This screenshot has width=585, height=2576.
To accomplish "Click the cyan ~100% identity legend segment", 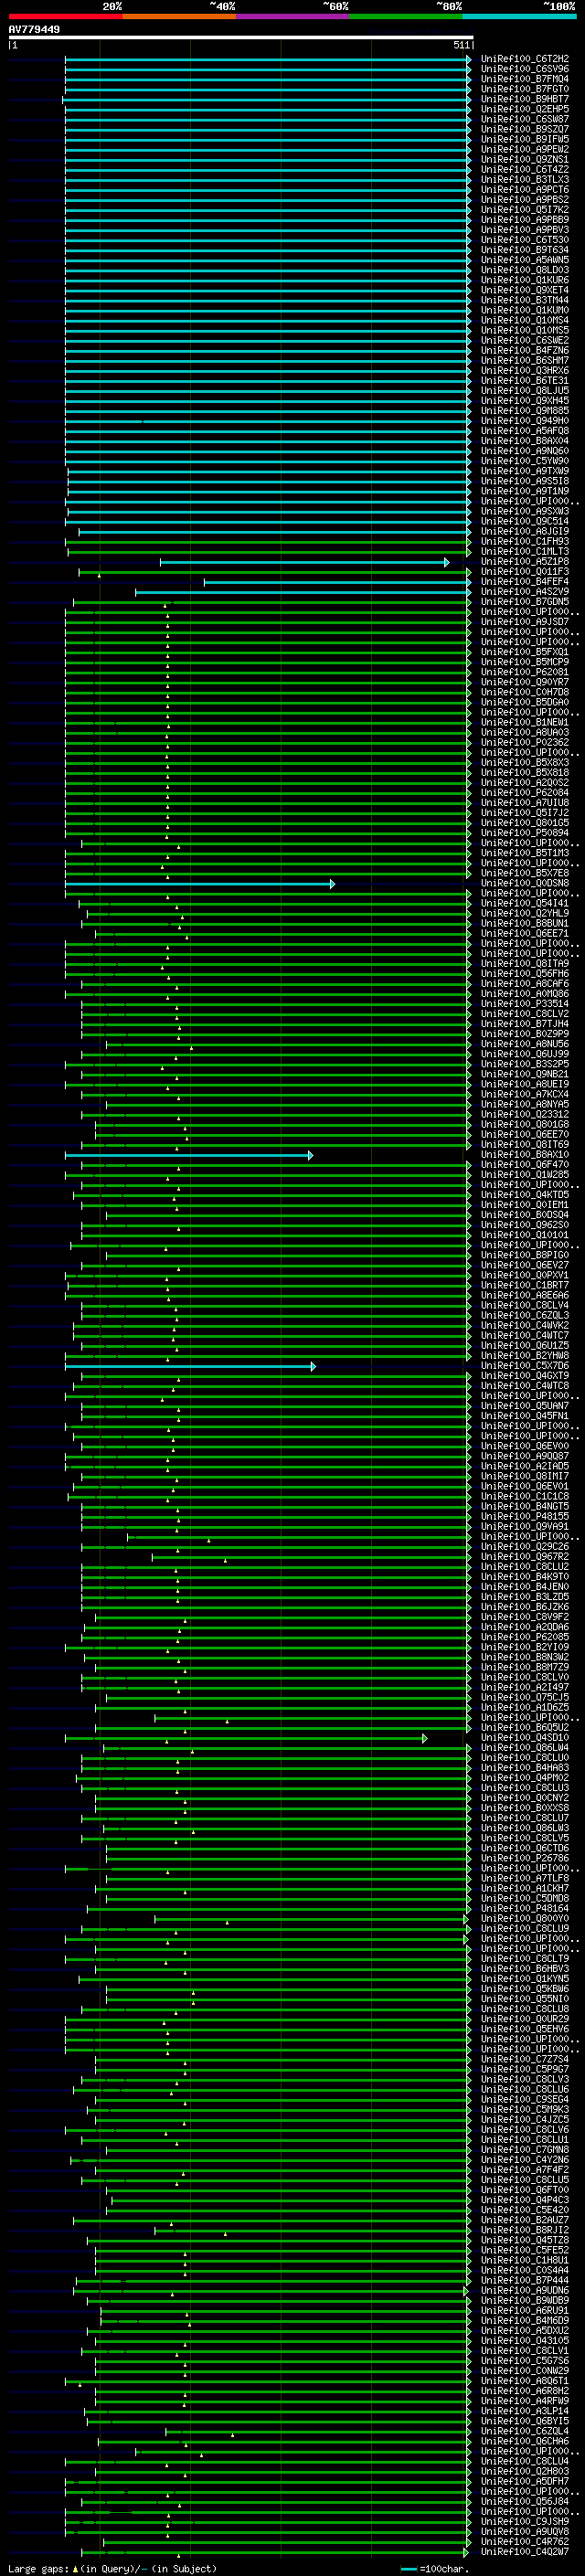I will [519, 16].
